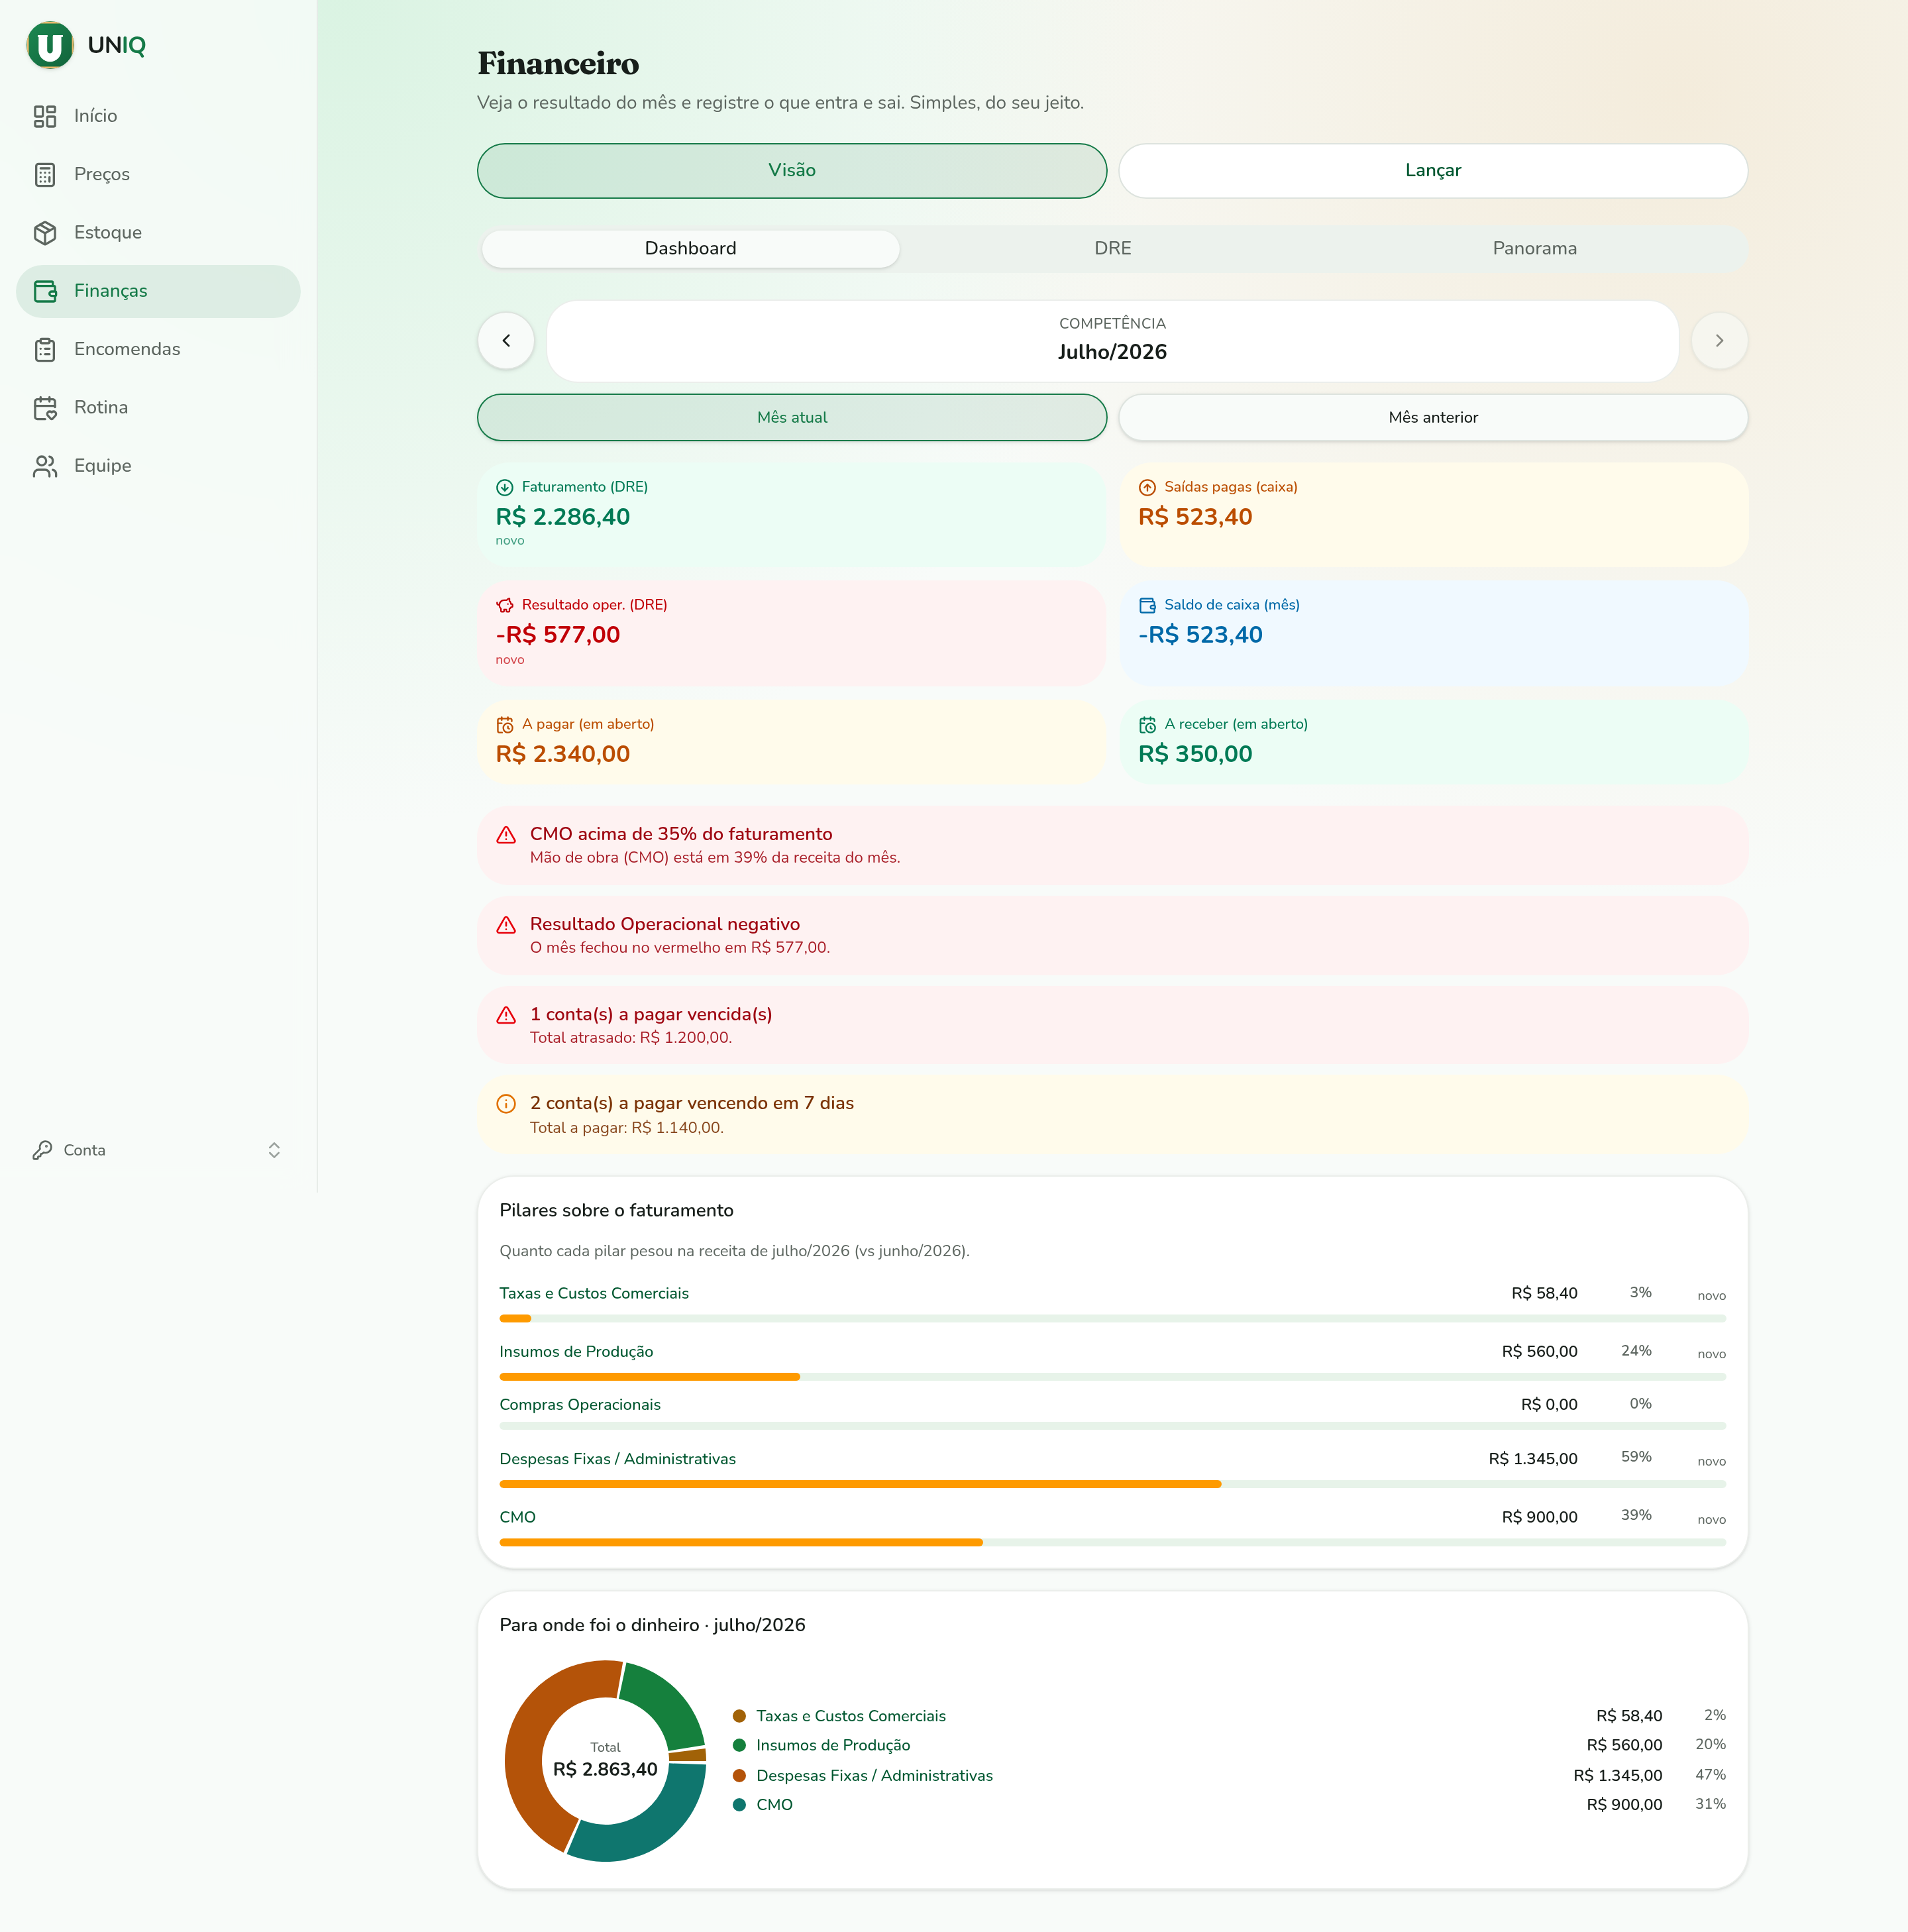Viewport: 1908px width, 1932px height.
Task: Click 'Total atrasado: R$ 1.200,00.' text
Action: coord(631,1038)
